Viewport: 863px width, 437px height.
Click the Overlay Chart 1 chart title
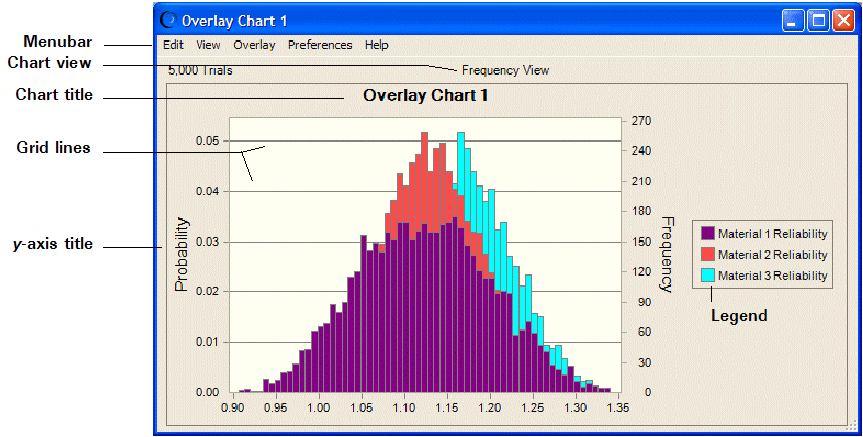pos(425,95)
